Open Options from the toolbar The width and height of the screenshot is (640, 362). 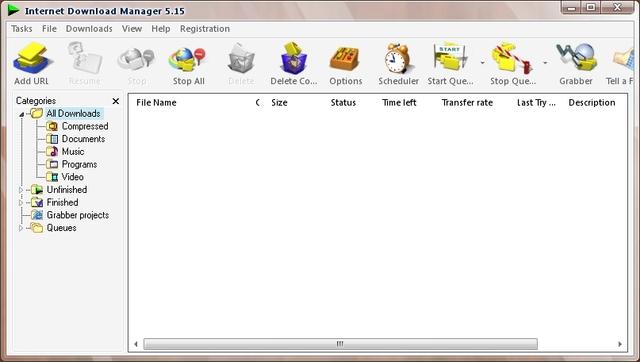click(345, 59)
